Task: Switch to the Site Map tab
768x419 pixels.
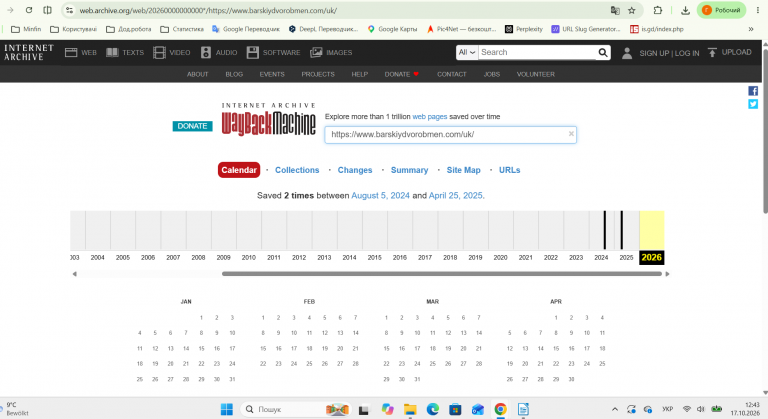Action: tap(463, 170)
